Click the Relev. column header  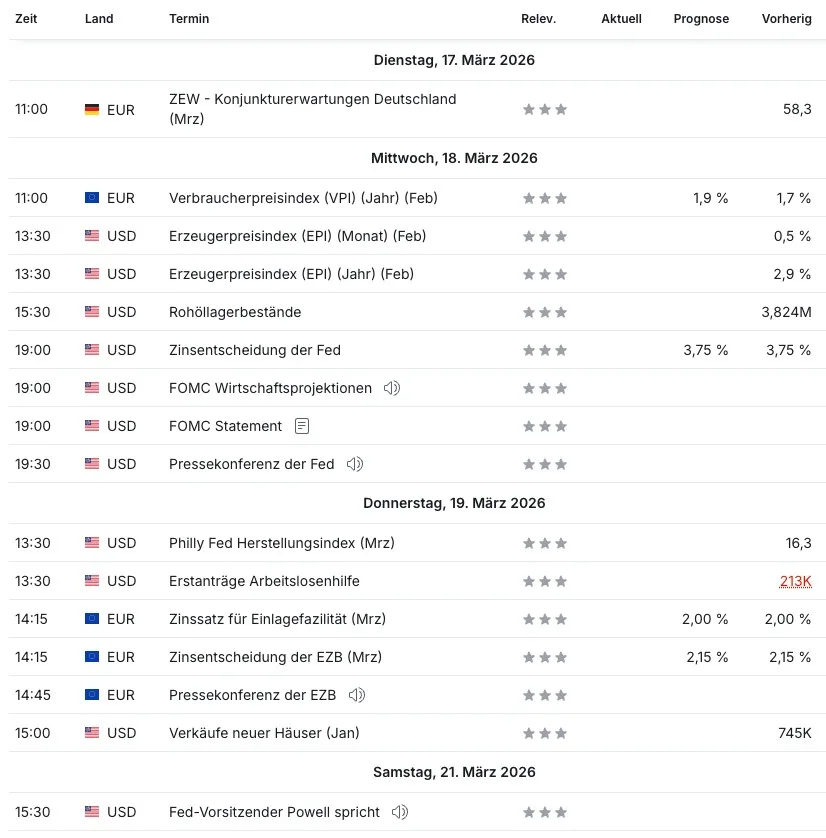click(x=539, y=19)
